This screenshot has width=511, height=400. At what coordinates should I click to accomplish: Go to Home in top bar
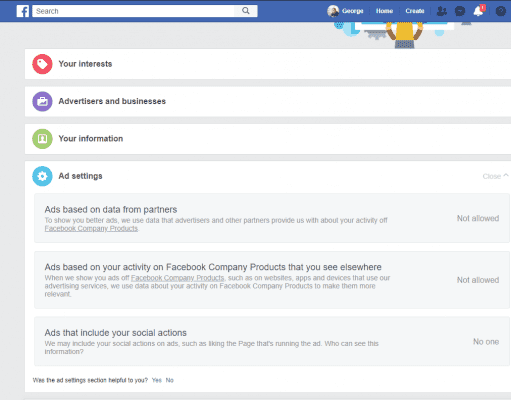click(x=384, y=11)
